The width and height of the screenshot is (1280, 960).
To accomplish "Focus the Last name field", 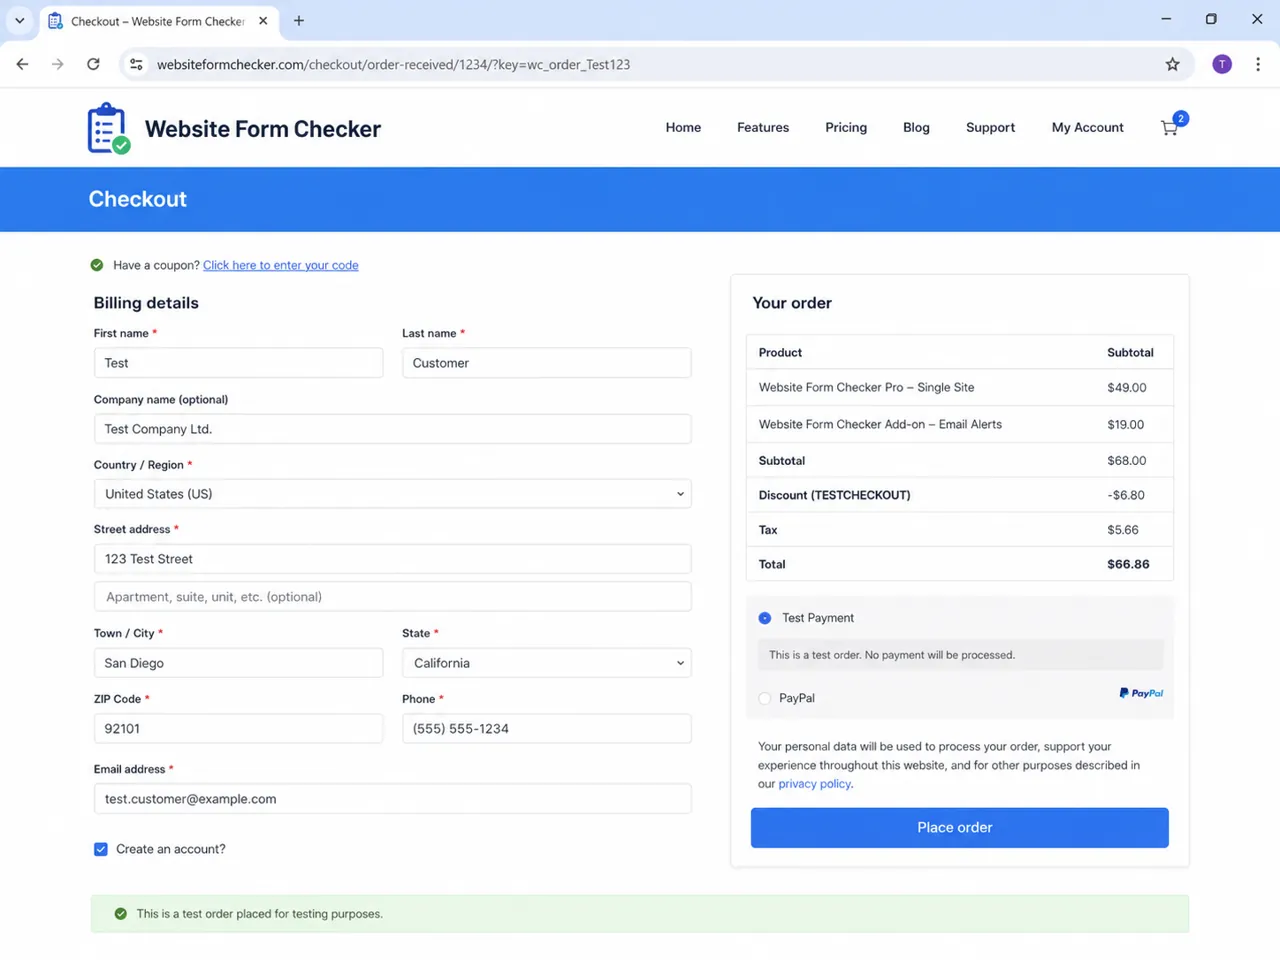I will click(x=546, y=363).
